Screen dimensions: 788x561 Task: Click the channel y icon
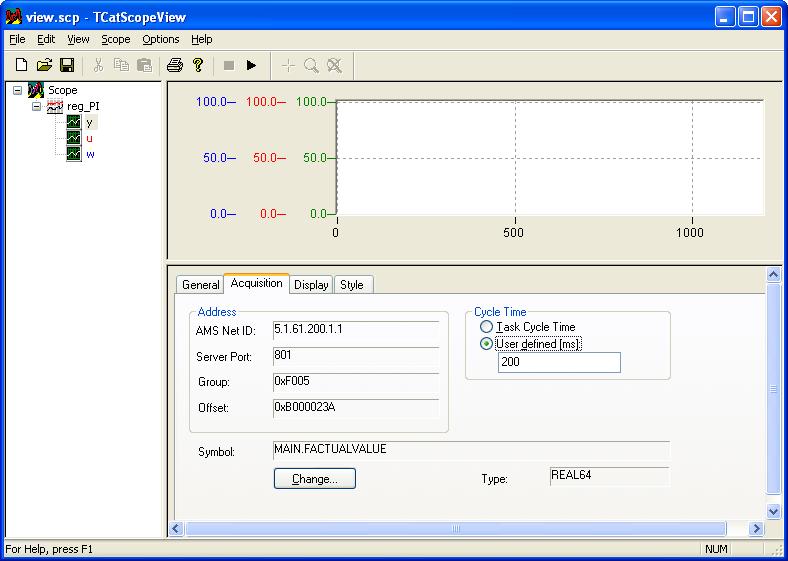[74, 122]
